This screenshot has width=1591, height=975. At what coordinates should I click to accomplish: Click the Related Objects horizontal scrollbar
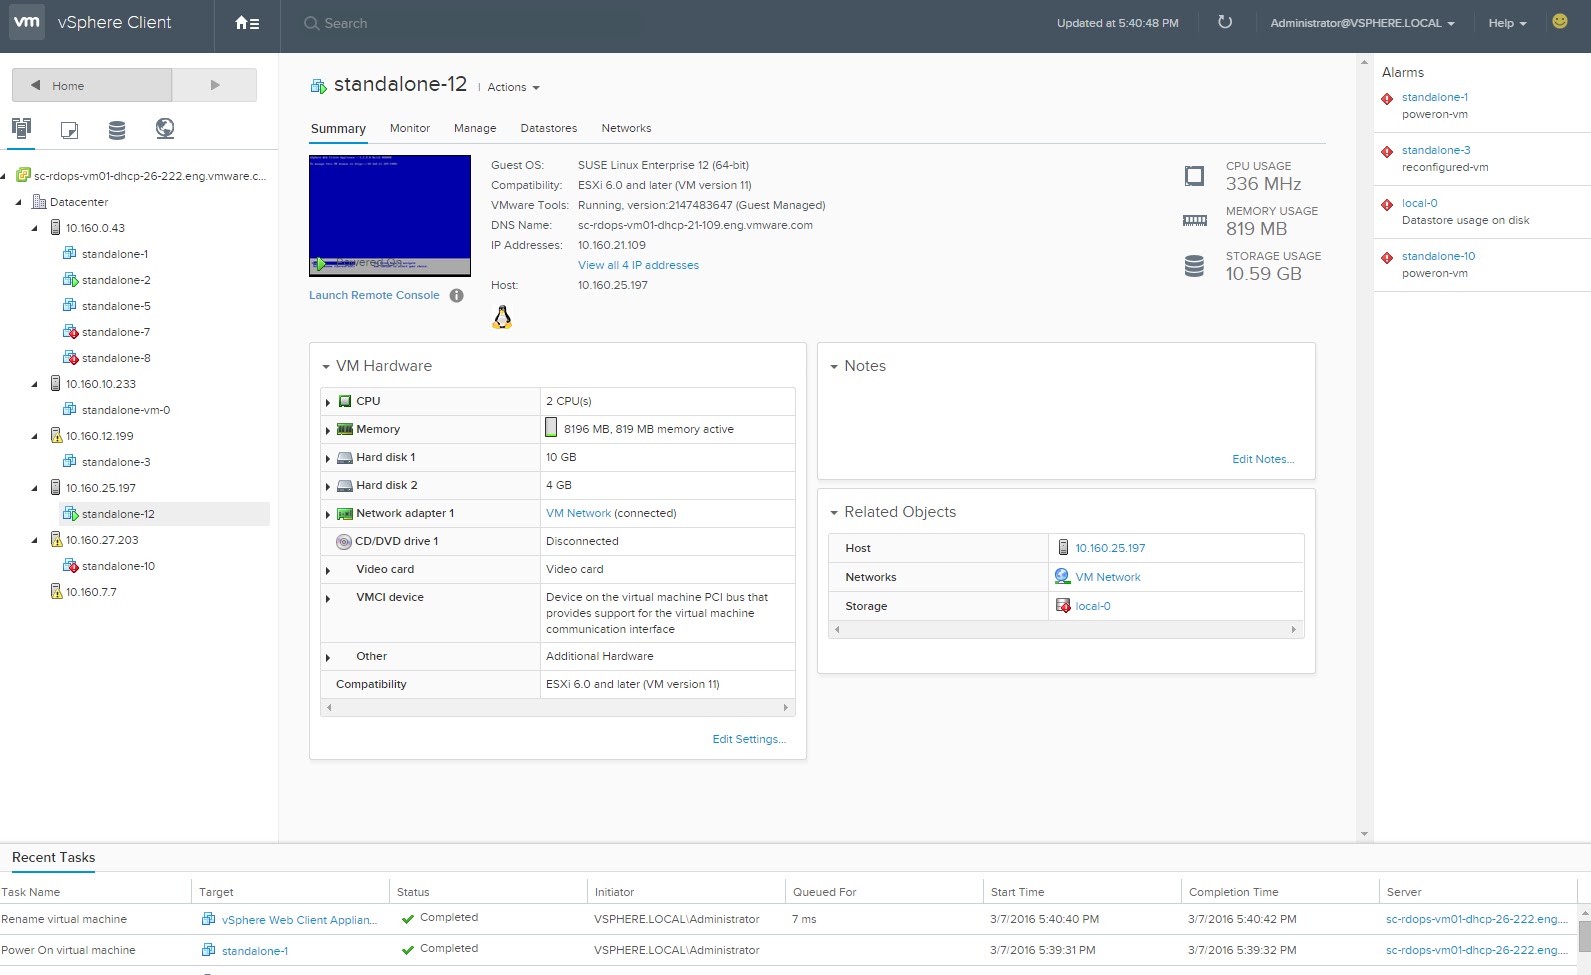[1066, 630]
